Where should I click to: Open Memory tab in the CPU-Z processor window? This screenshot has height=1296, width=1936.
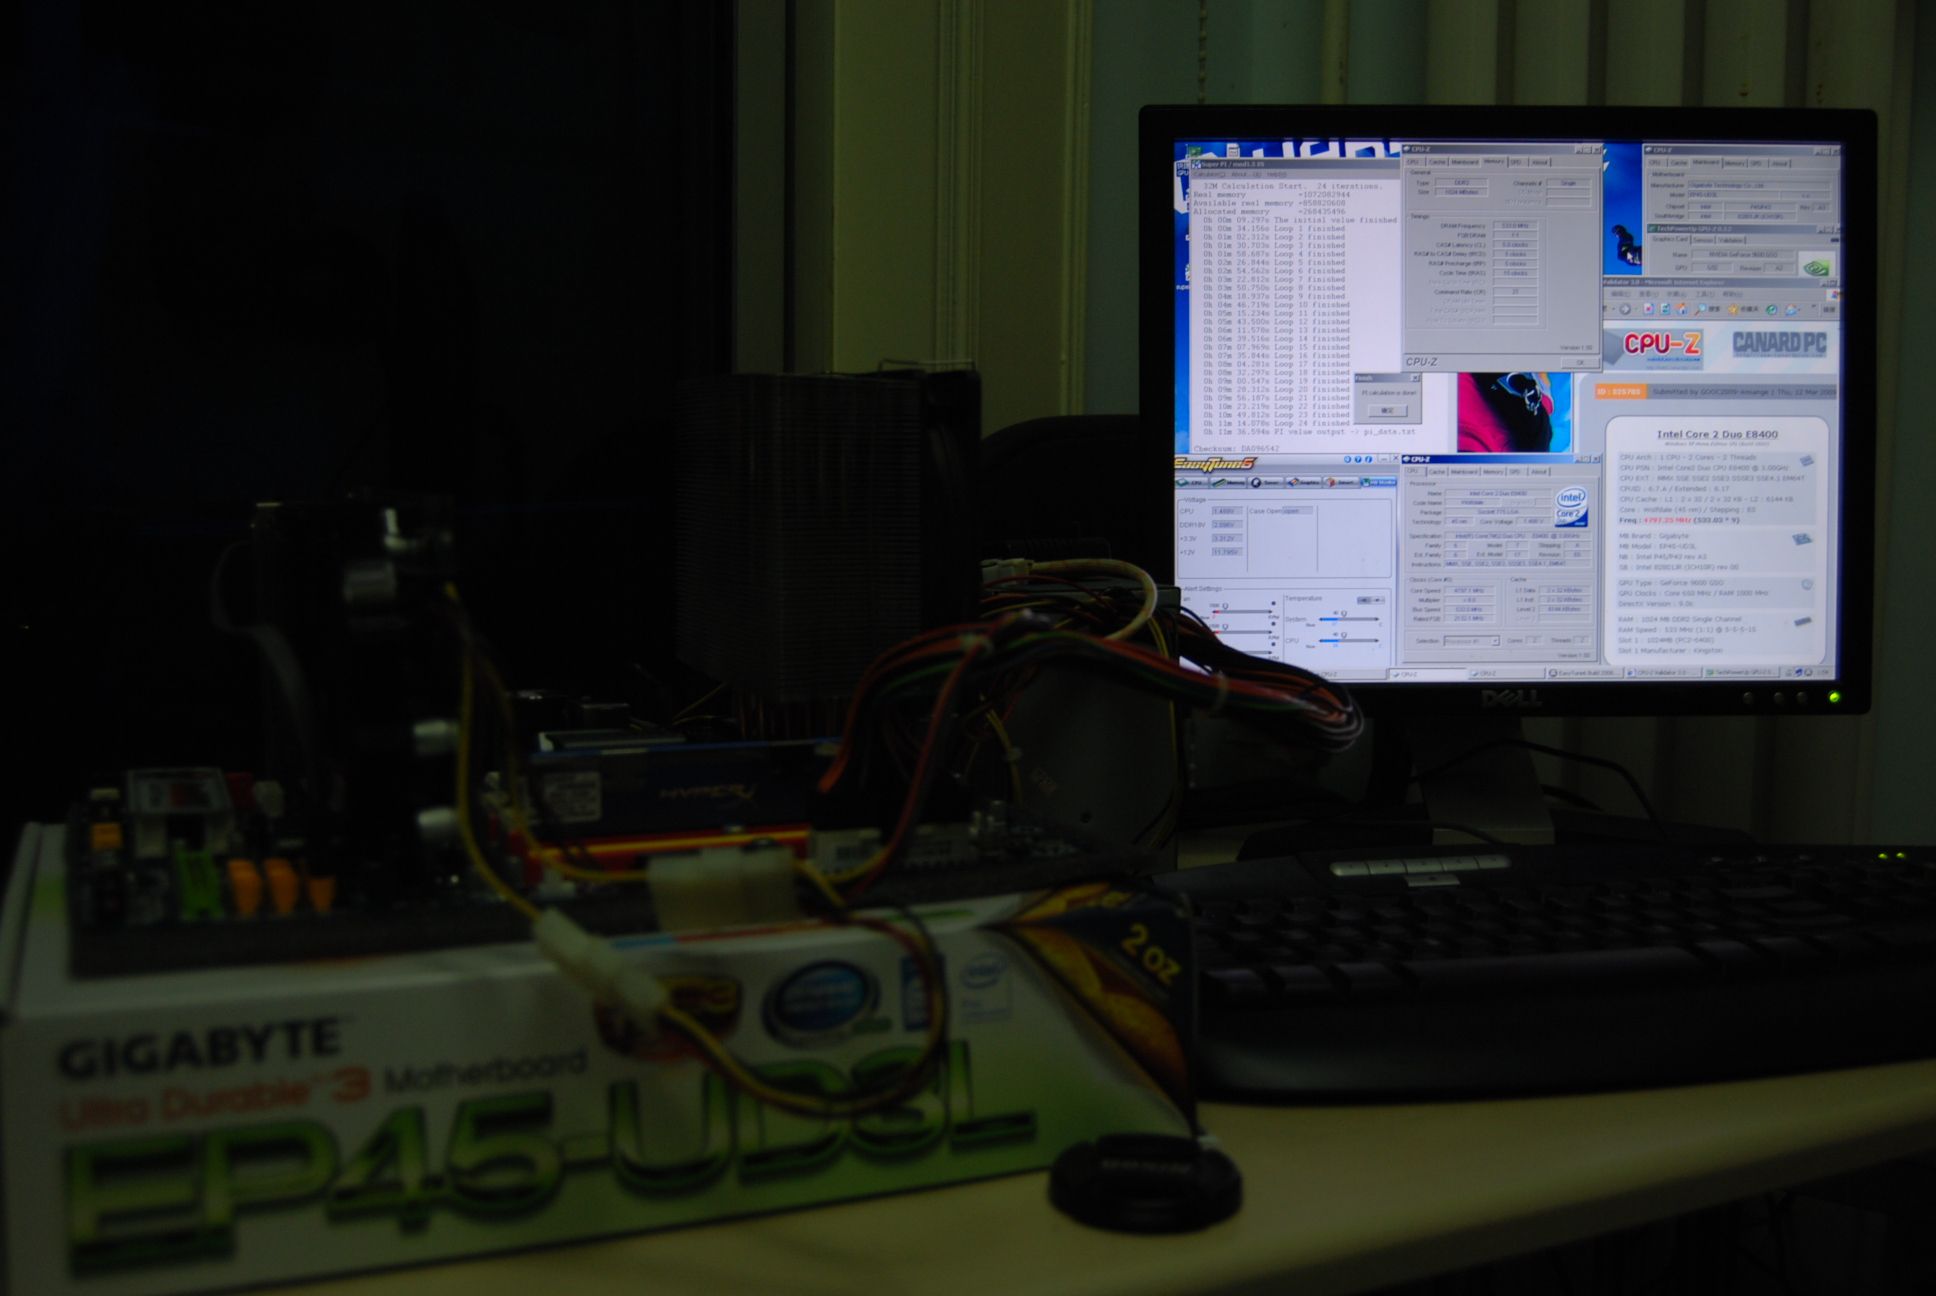tap(1493, 472)
